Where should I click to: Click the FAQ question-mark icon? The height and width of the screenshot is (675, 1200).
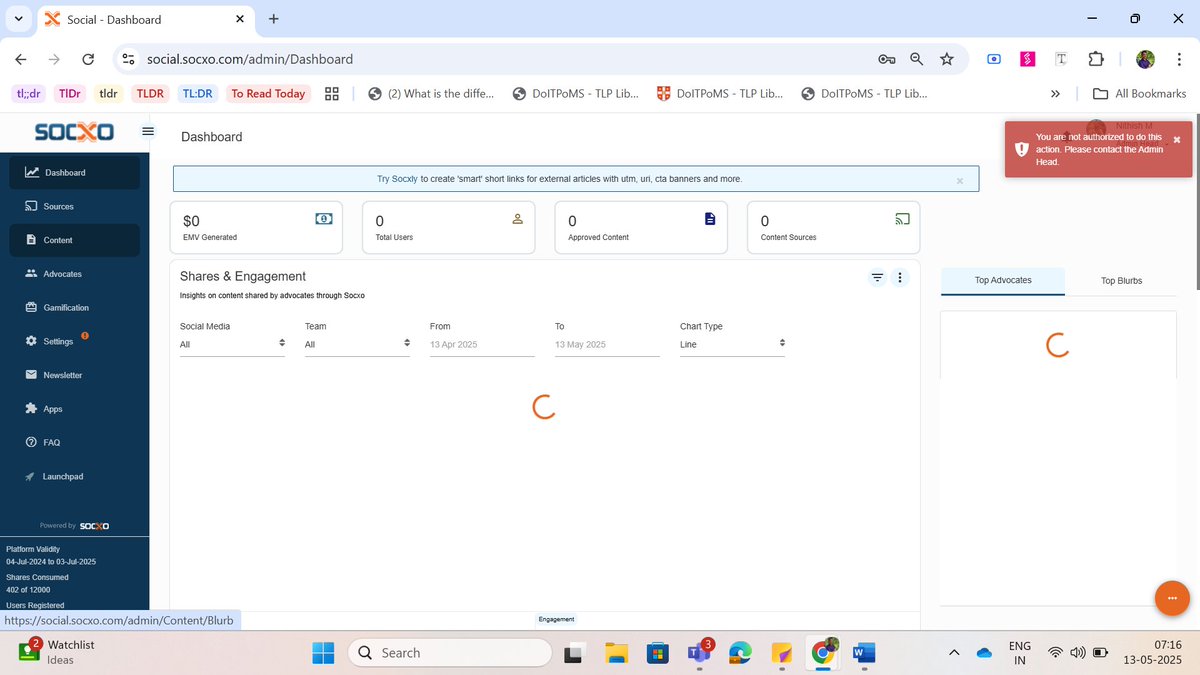tap(32, 442)
